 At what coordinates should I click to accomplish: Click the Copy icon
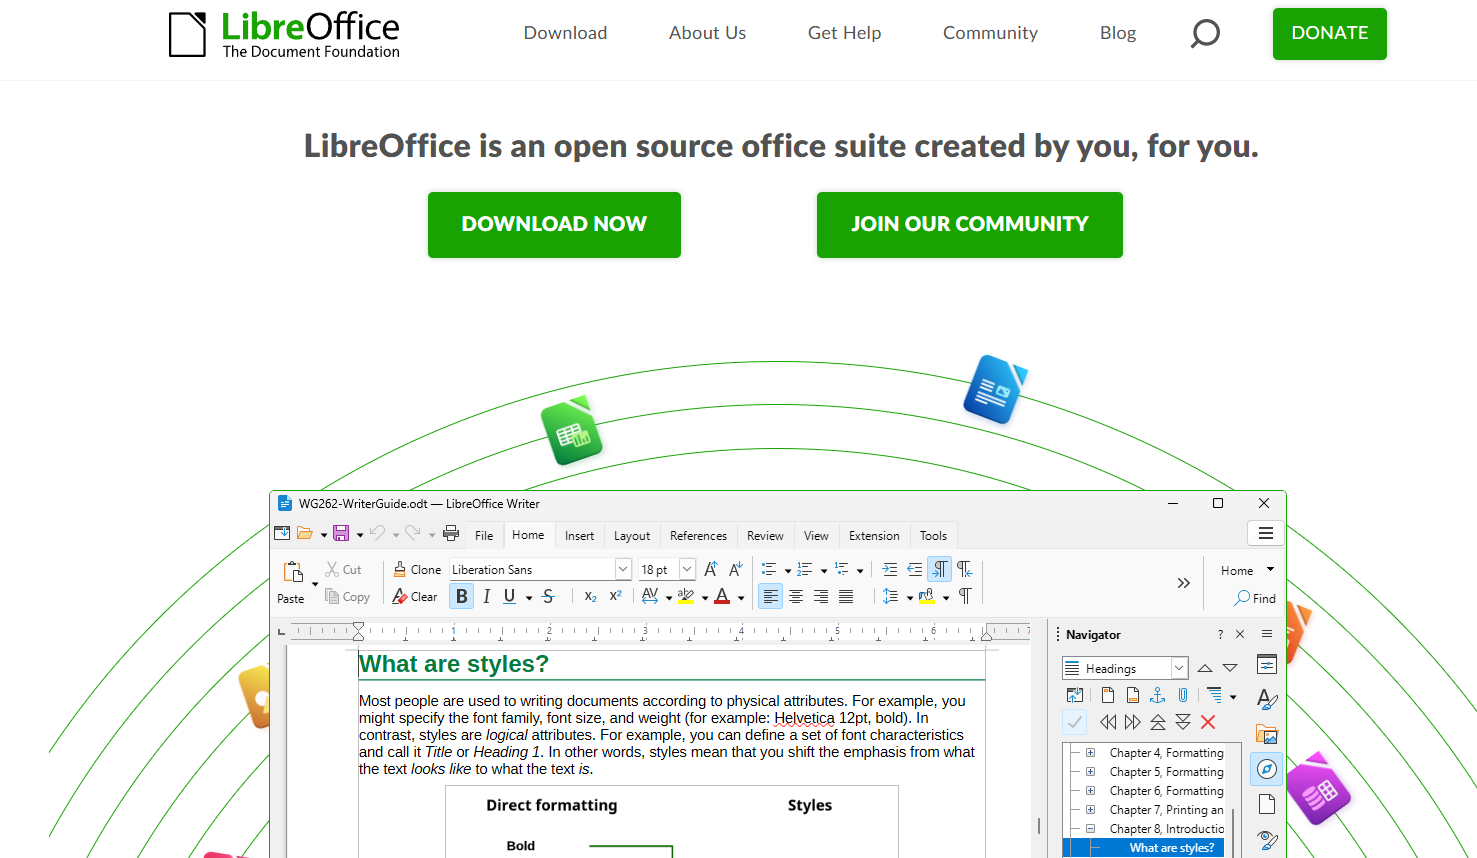(332, 596)
